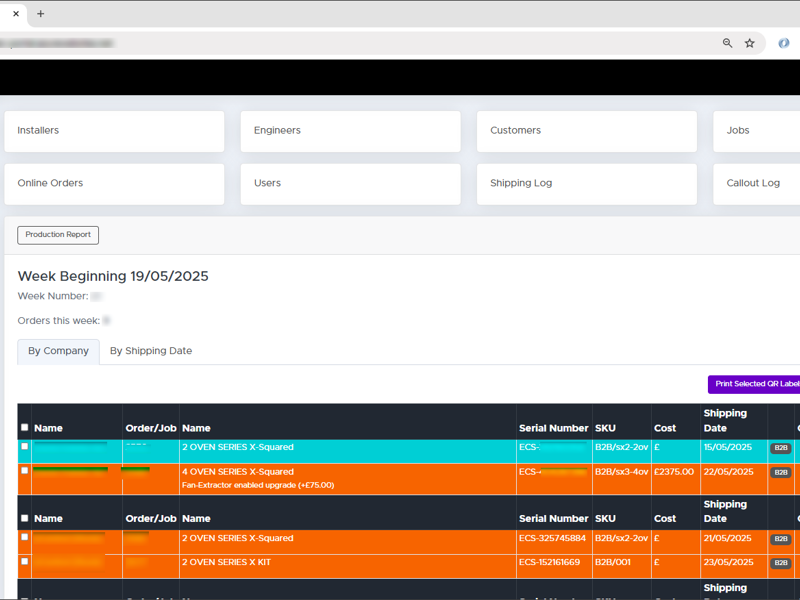This screenshot has width=800, height=600.
Task: Click the browser zoom magnifier icon
Action: pyautogui.click(x=727, y=43)
